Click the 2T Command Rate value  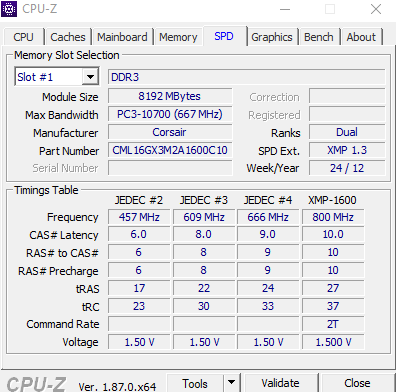click(333, 324)
